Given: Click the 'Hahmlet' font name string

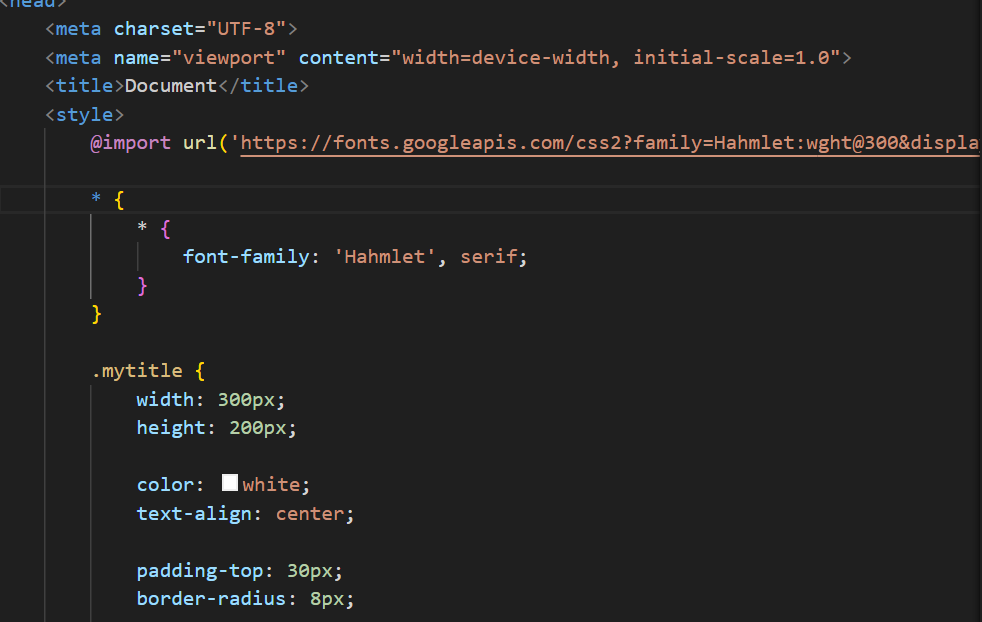Looking at the screenshot, I should click(x=385, y=257).
